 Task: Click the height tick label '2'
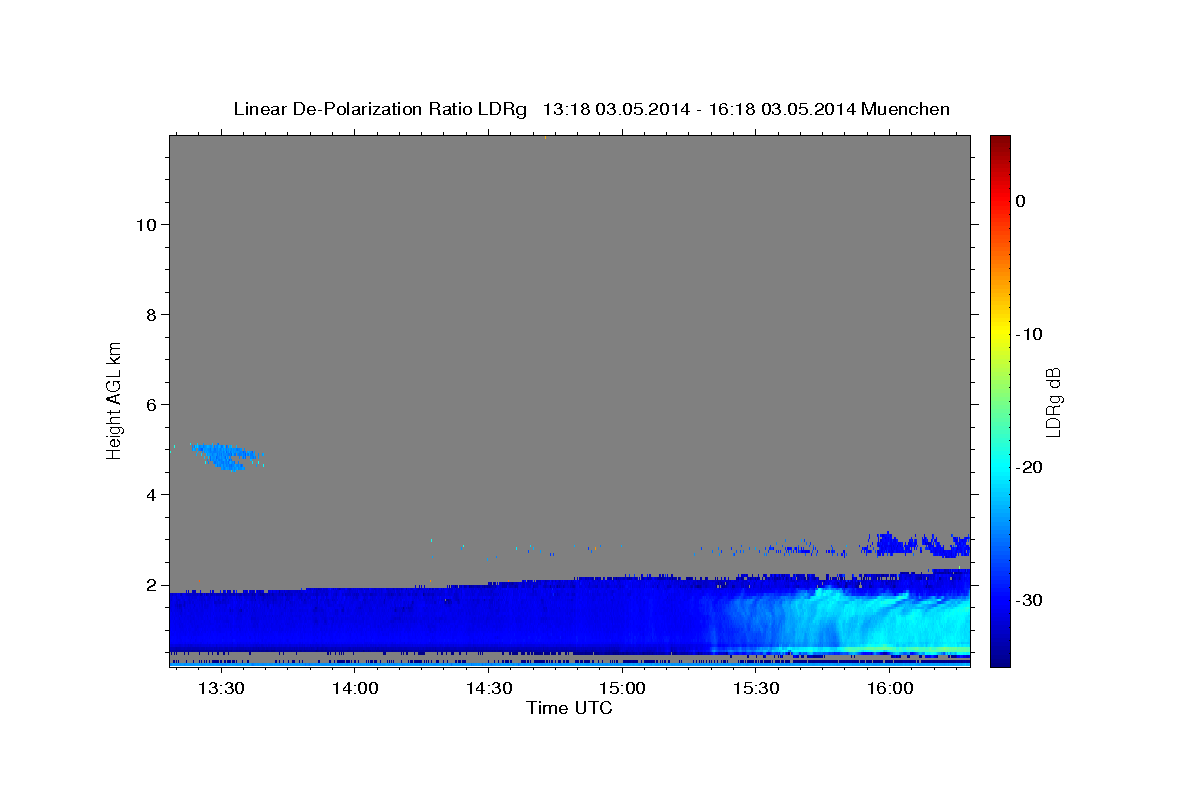click(151, 586)
